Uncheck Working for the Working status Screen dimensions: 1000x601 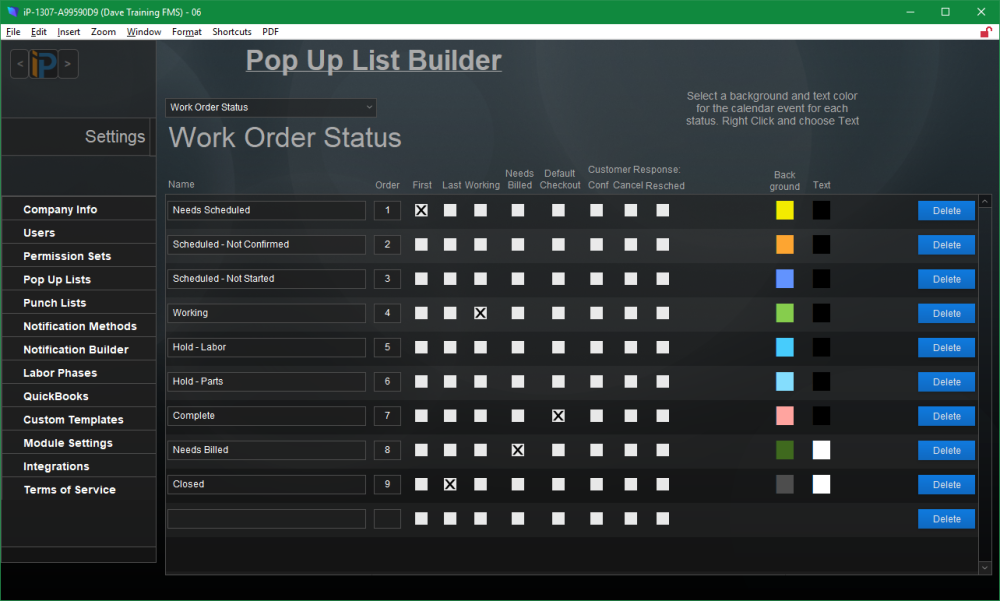coord(480,313)
